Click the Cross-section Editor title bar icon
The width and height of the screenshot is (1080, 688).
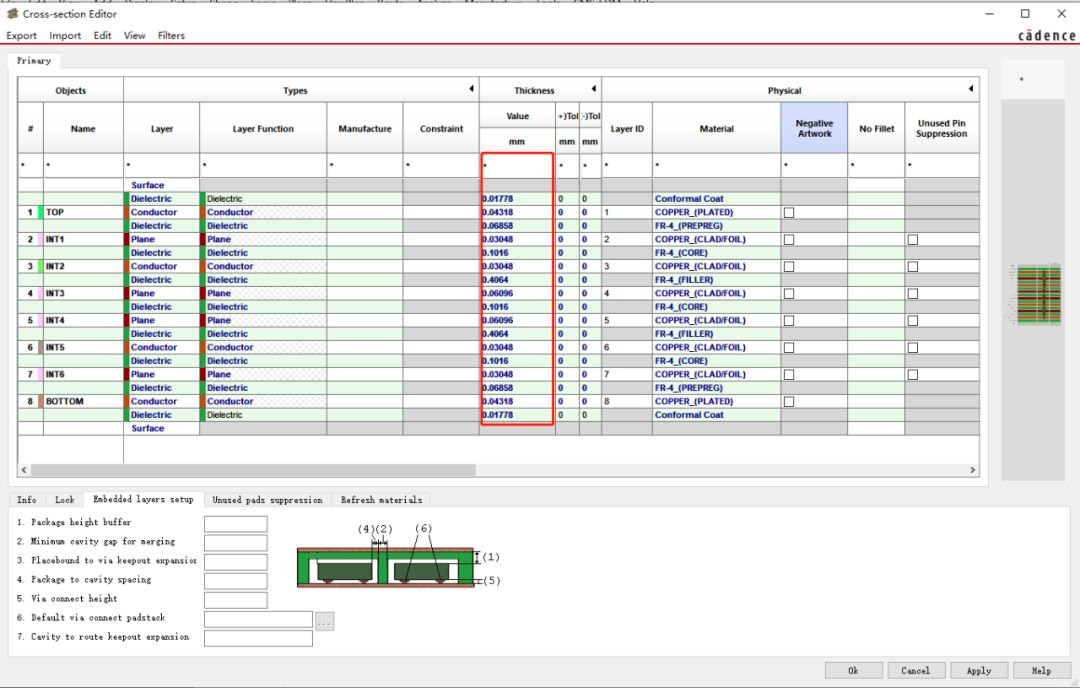coord(12,14)
